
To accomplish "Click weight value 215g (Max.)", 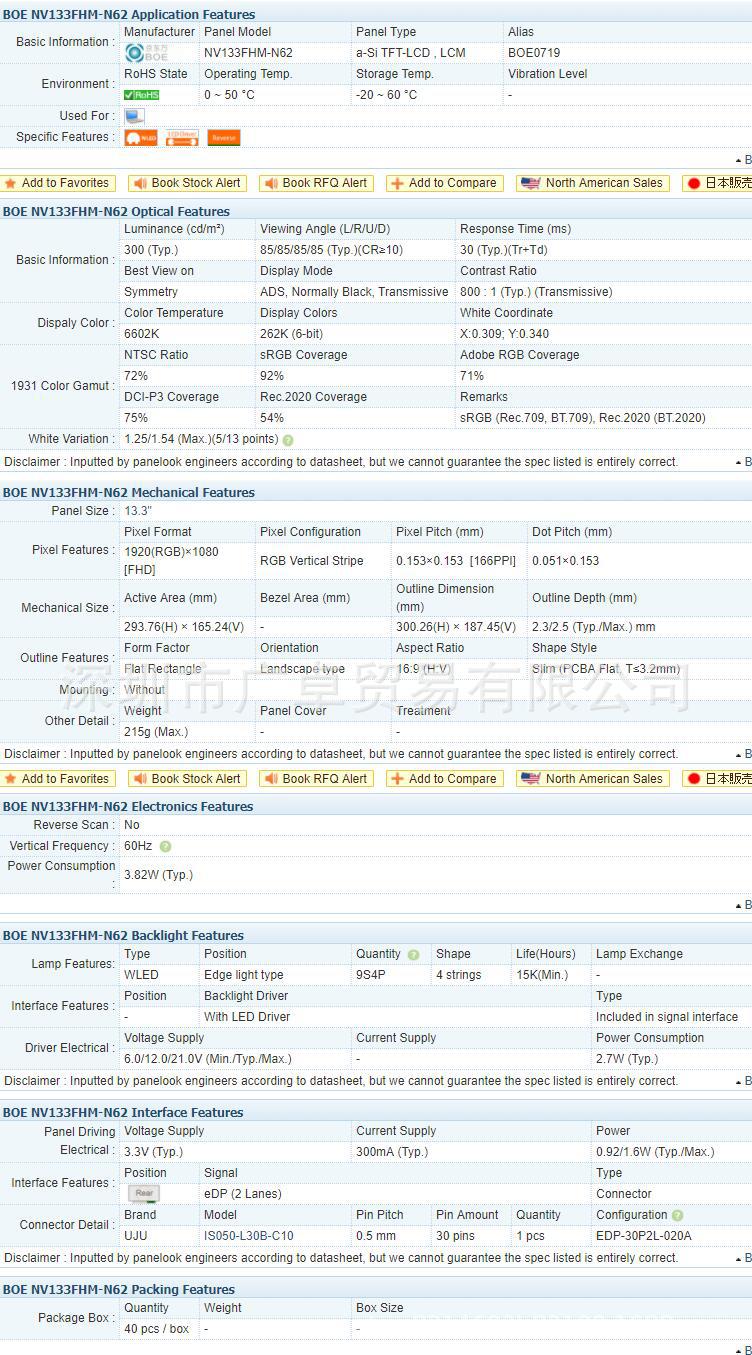I will pos(156,732).
